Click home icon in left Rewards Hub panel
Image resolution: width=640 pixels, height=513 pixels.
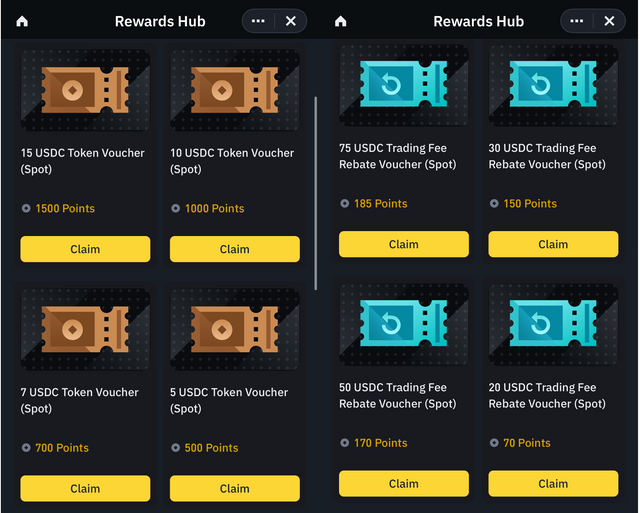click(22, 21)
